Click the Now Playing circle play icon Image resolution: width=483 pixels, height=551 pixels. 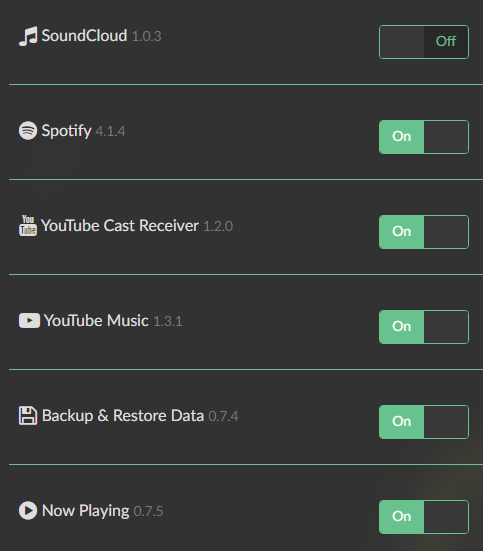pyautogui.click(x=28, y=510)
